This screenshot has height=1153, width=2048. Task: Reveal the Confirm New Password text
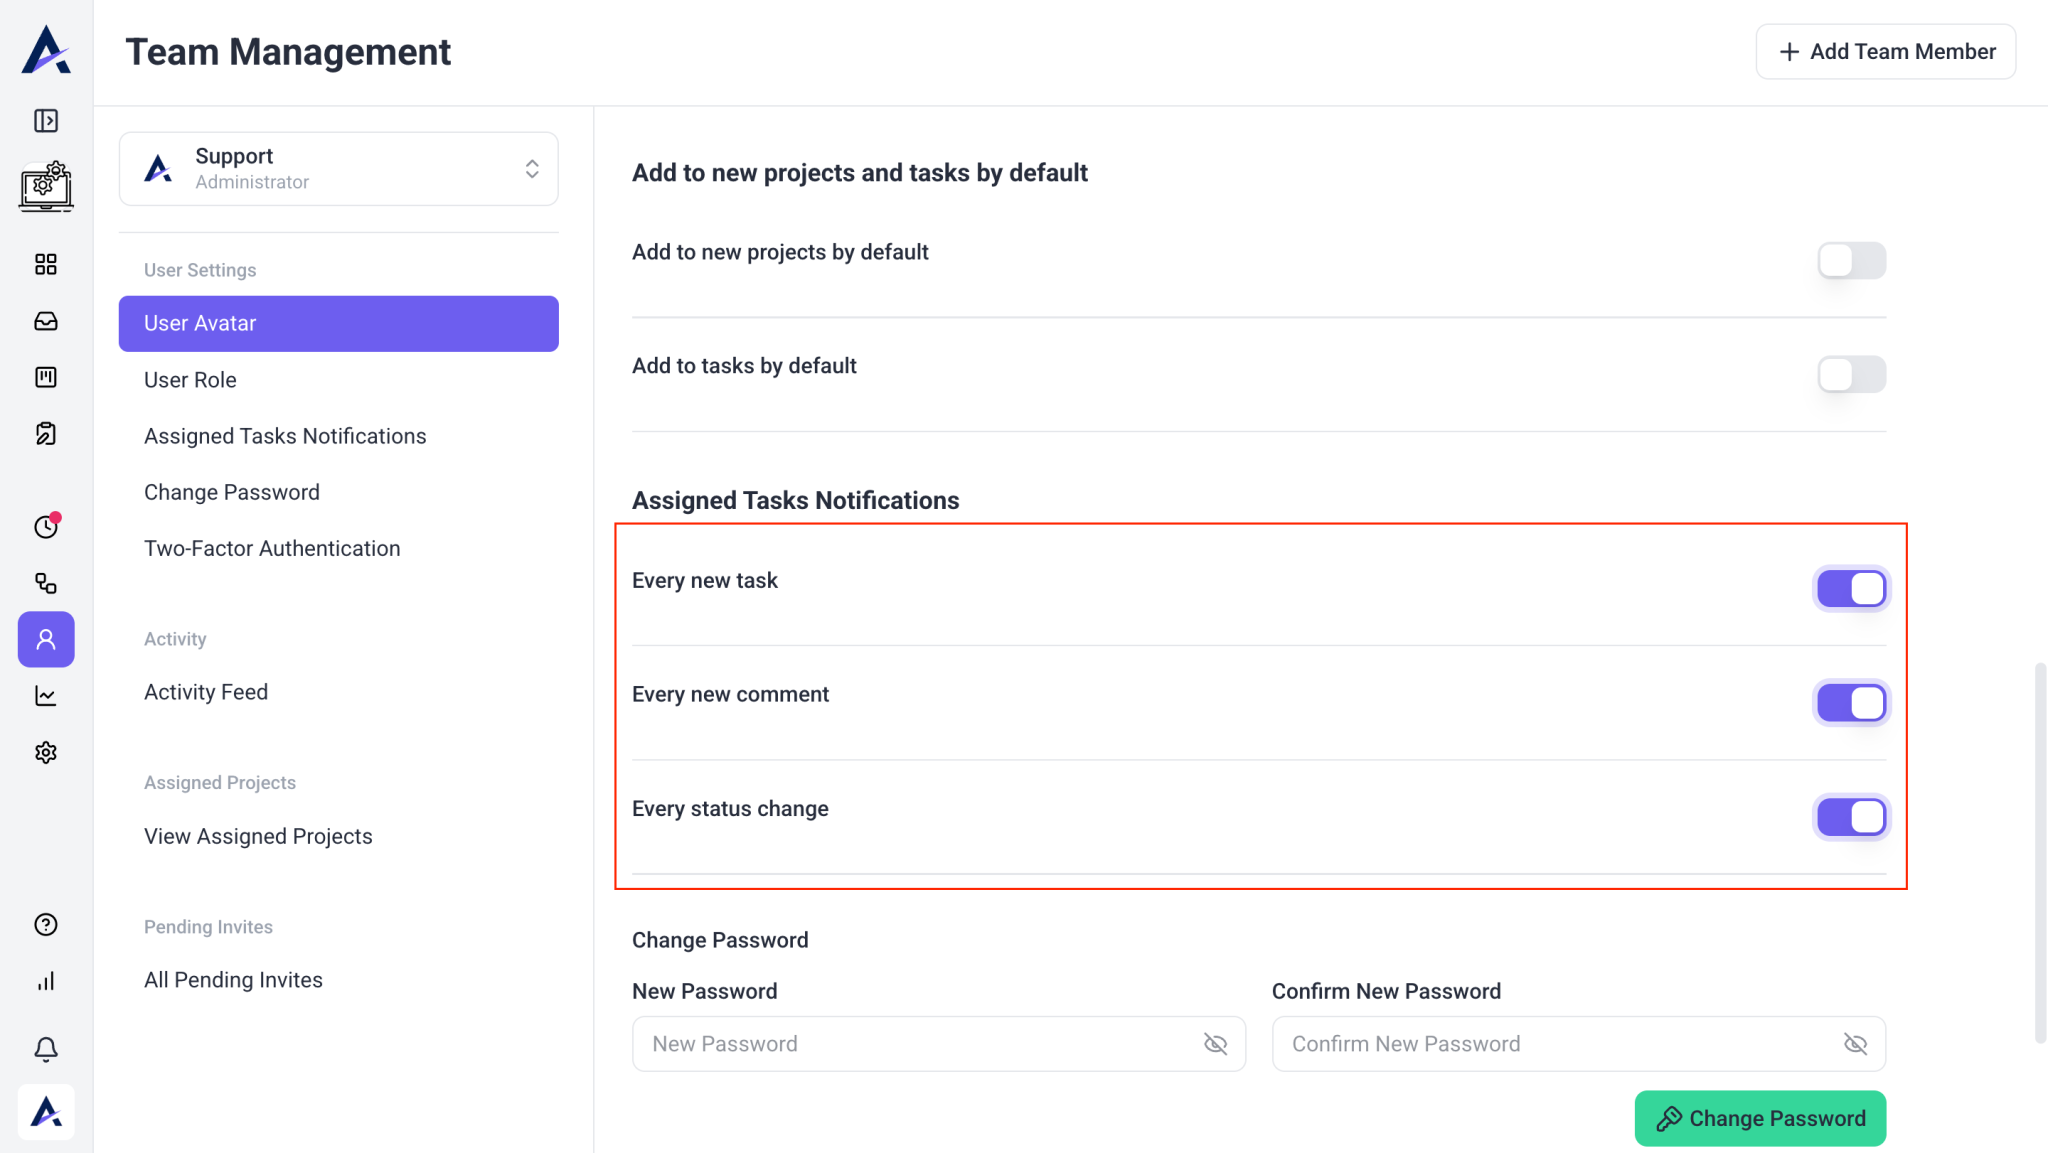(x=1855, y=1044)
